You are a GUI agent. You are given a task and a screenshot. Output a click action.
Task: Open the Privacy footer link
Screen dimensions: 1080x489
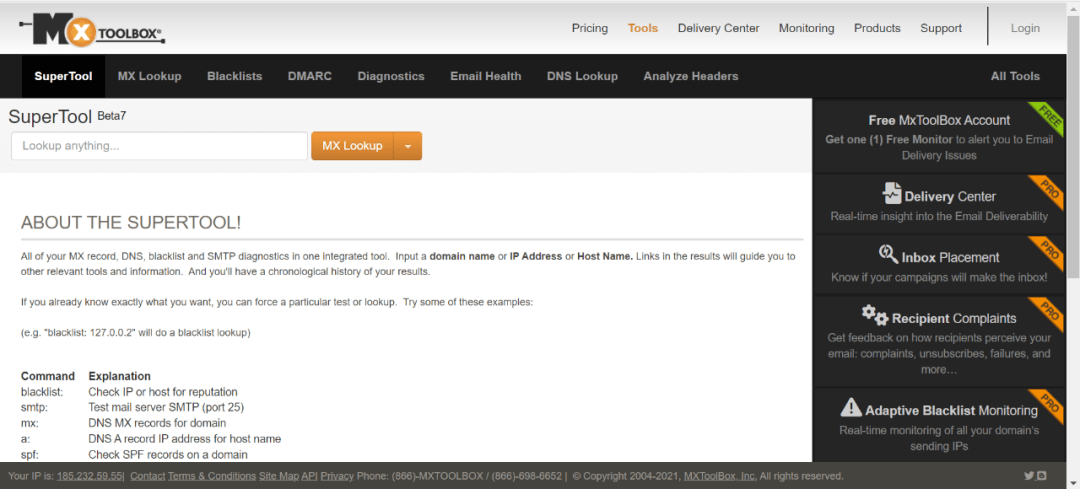click(x=337, y=476)
